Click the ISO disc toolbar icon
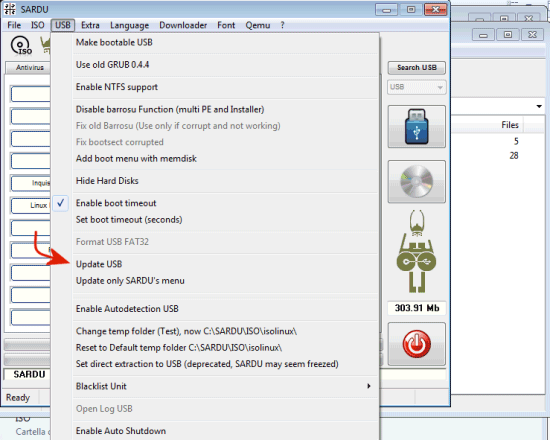 (x=21, y=45)
